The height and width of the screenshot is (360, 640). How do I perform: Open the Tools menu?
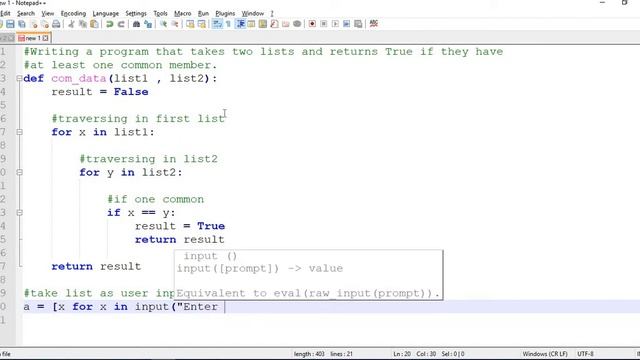[160, 13]
